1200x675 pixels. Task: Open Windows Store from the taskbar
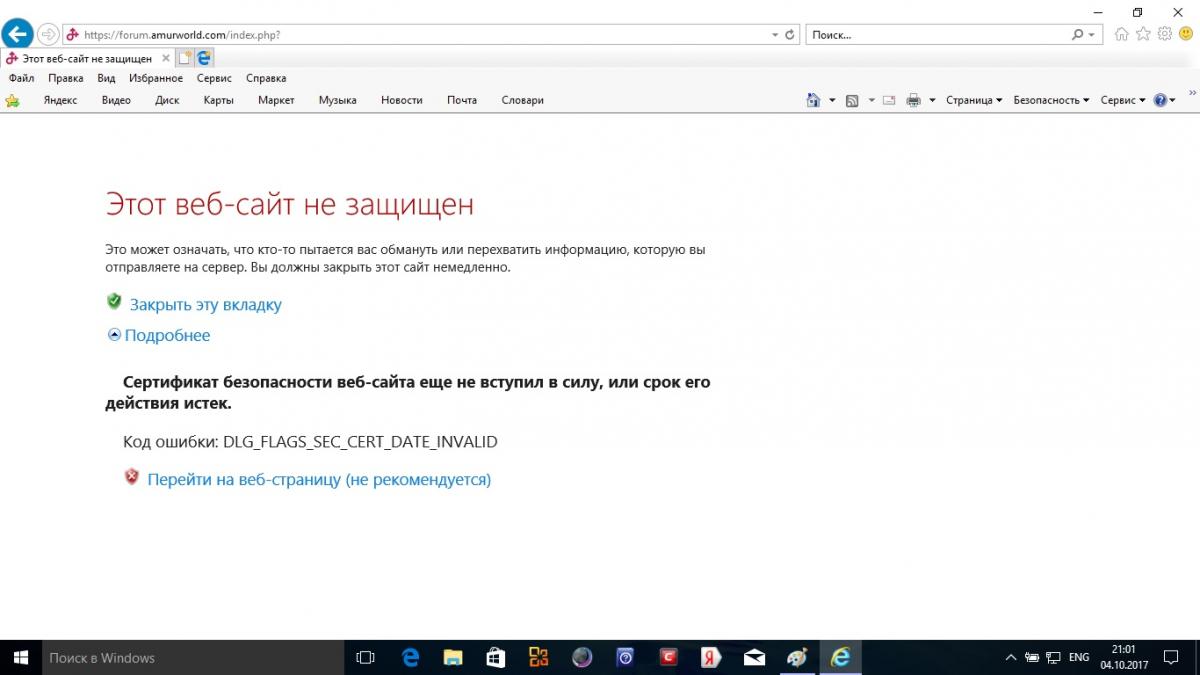pyautogui.click(x=495, y=657)
